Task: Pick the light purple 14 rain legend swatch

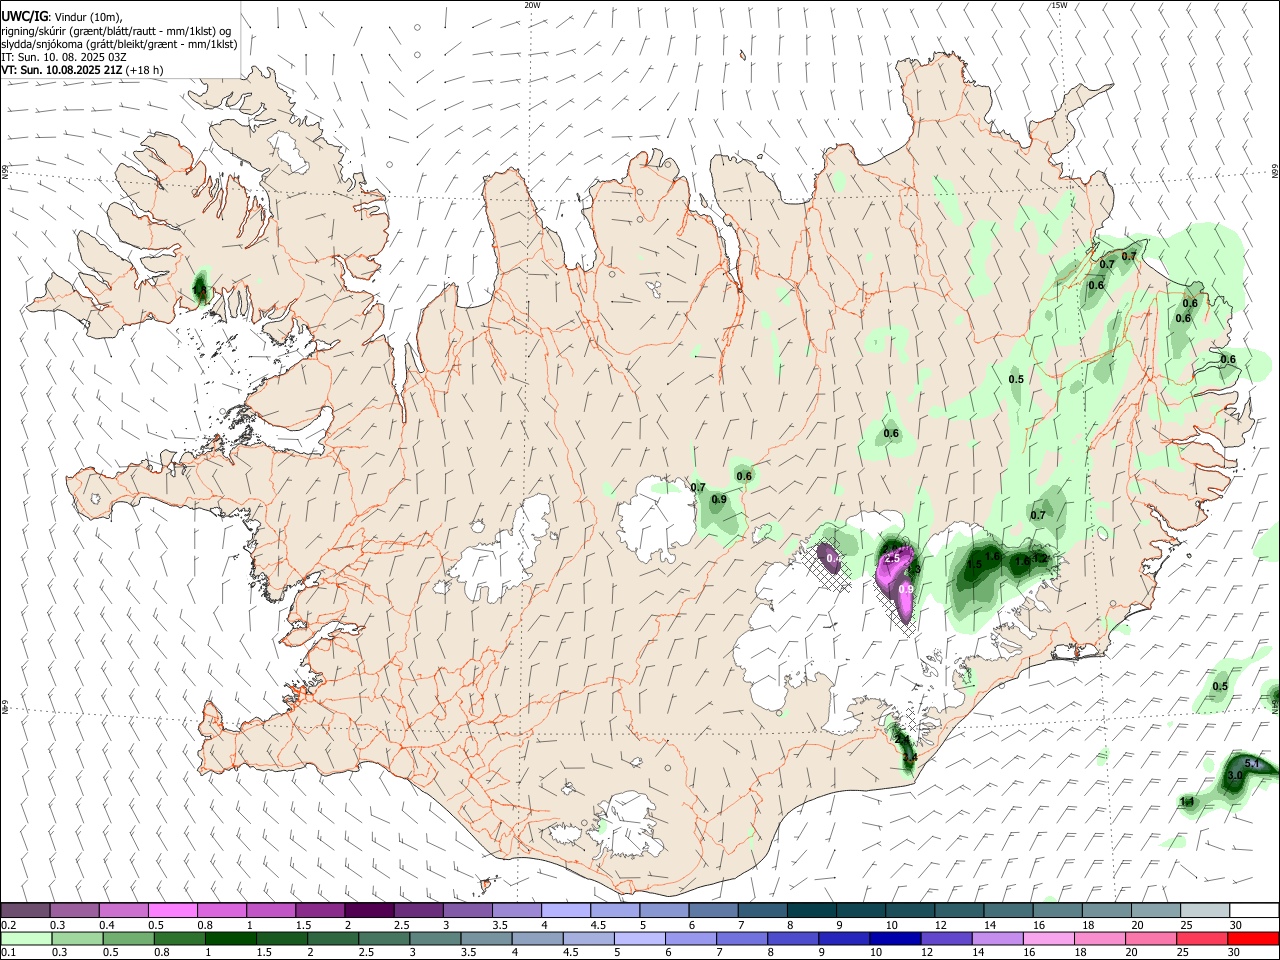Action: 997,938
